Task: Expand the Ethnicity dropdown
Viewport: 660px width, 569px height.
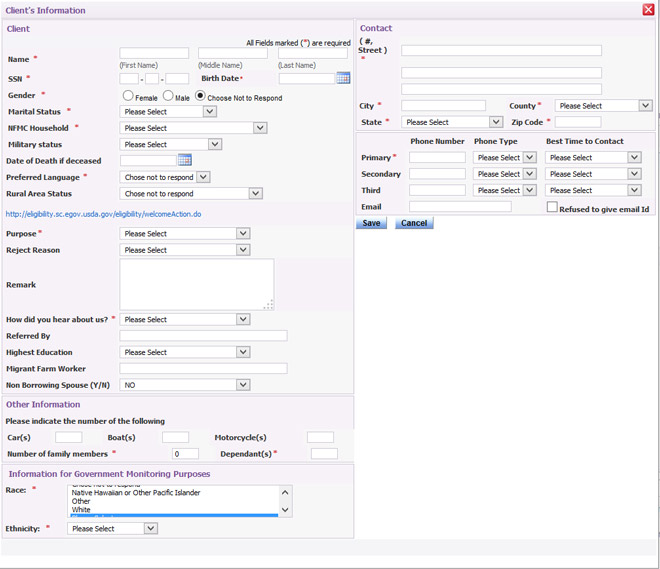Action: click(x=112, y=528)
